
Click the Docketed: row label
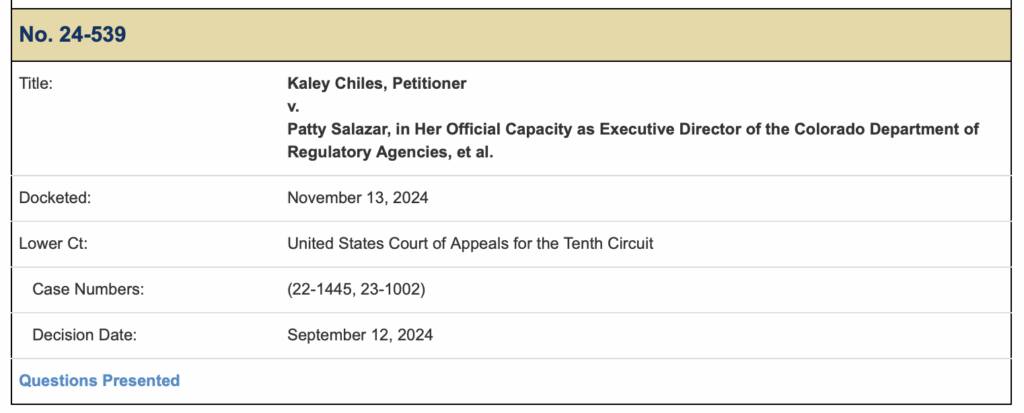coord(55,197)
